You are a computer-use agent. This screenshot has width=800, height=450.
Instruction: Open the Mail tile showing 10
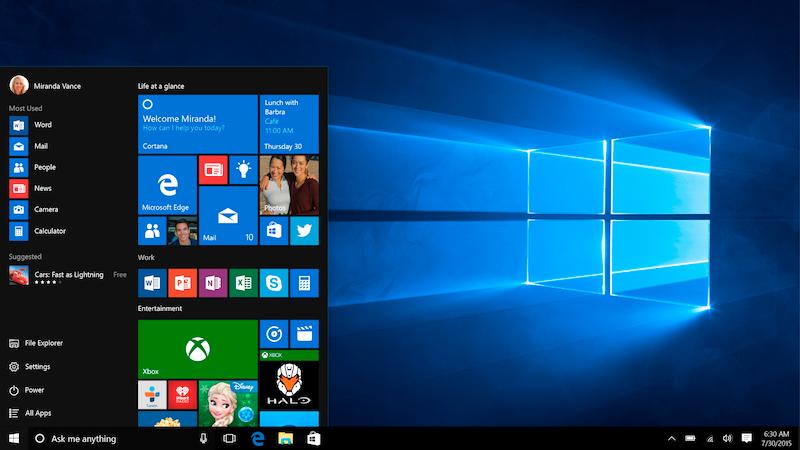228,216
